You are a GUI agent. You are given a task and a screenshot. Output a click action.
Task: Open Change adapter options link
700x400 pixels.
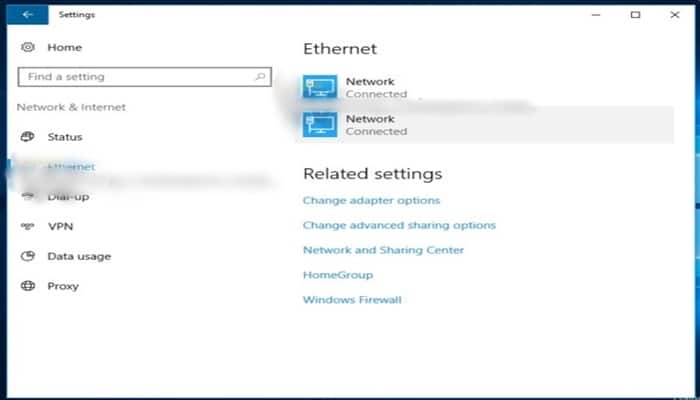[371, 200]
